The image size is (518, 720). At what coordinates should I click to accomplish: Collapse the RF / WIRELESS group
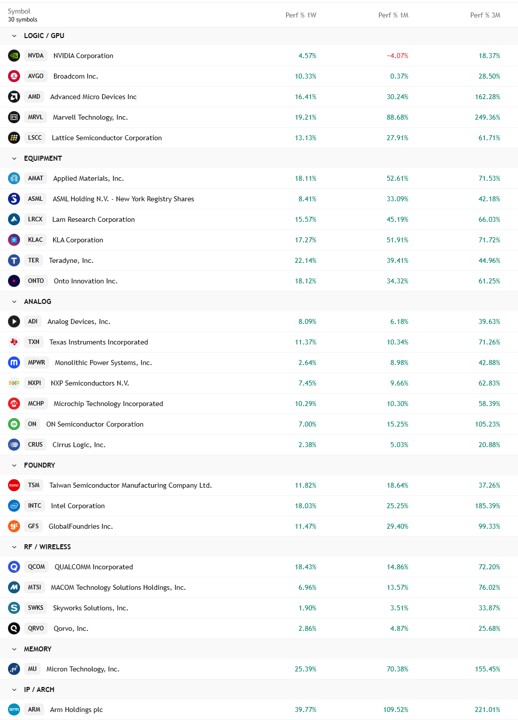click(14, 547)
